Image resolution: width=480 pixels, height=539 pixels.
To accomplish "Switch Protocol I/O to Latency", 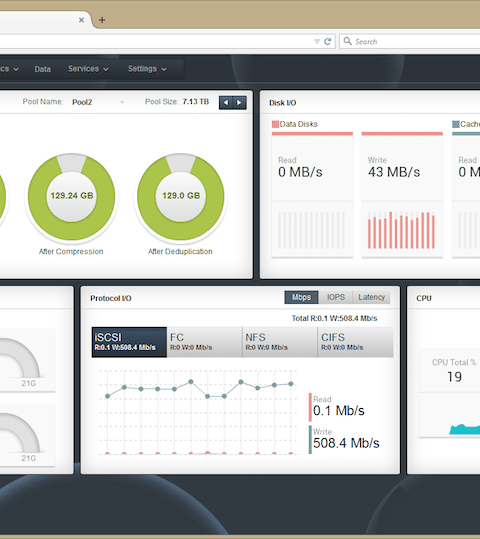I will 371,297.
